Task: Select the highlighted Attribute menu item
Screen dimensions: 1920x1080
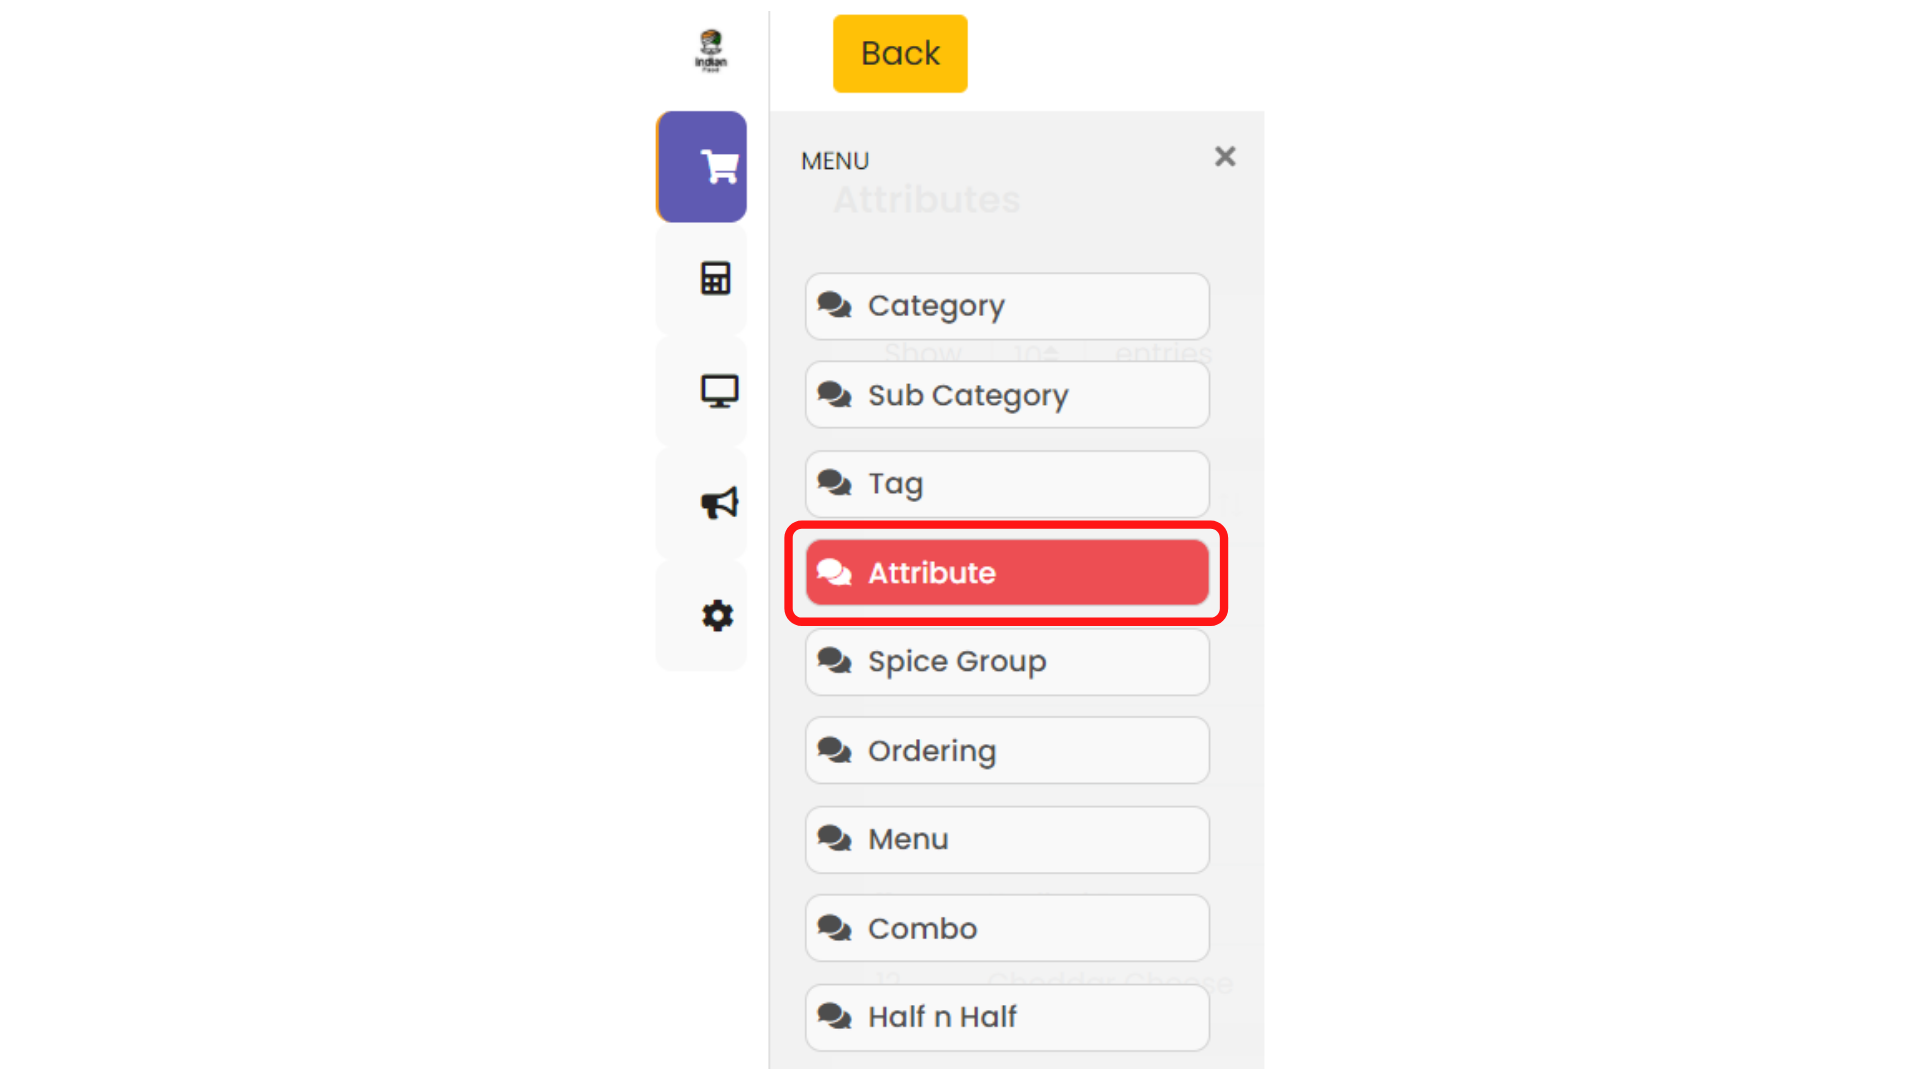Action: coord(1007,573)
